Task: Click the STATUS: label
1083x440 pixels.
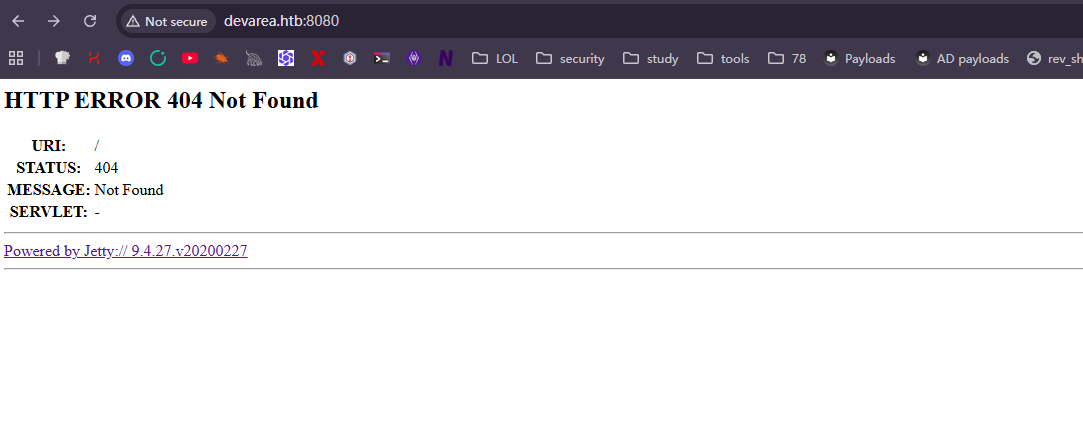Action: [49, 168]
